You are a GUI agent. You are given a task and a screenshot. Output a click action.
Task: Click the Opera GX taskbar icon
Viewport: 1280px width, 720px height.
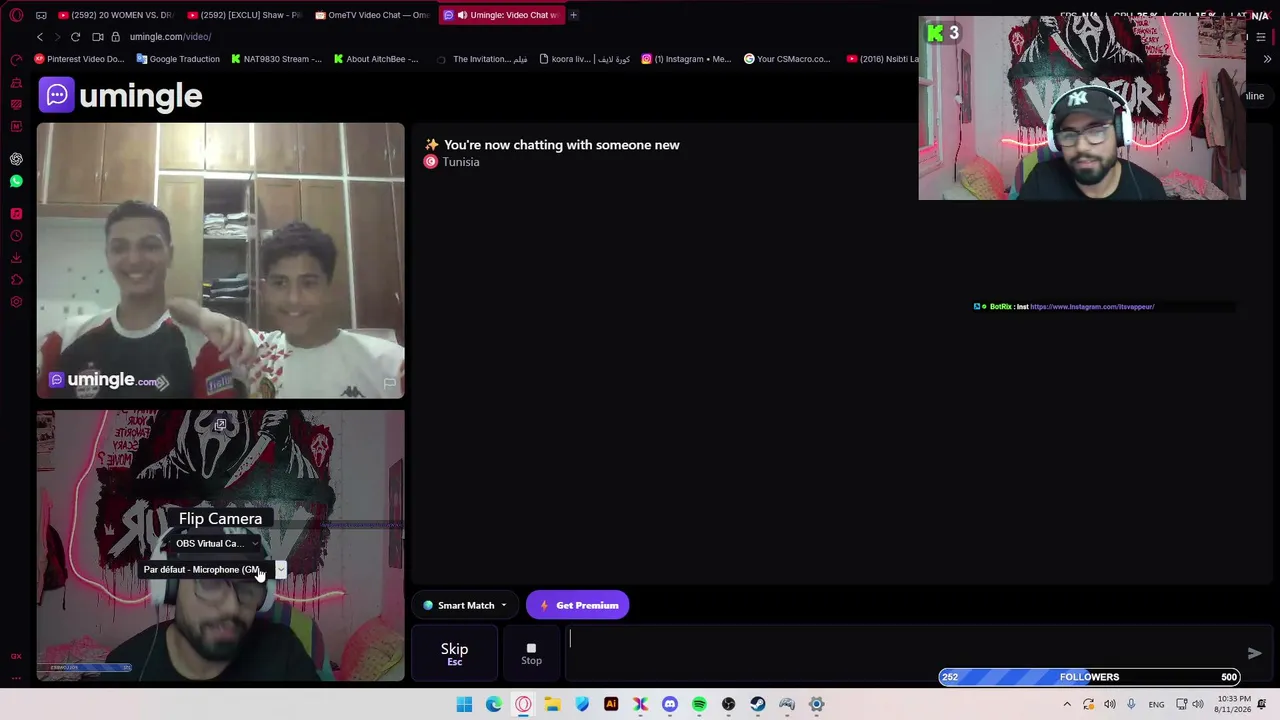(523, 704)
